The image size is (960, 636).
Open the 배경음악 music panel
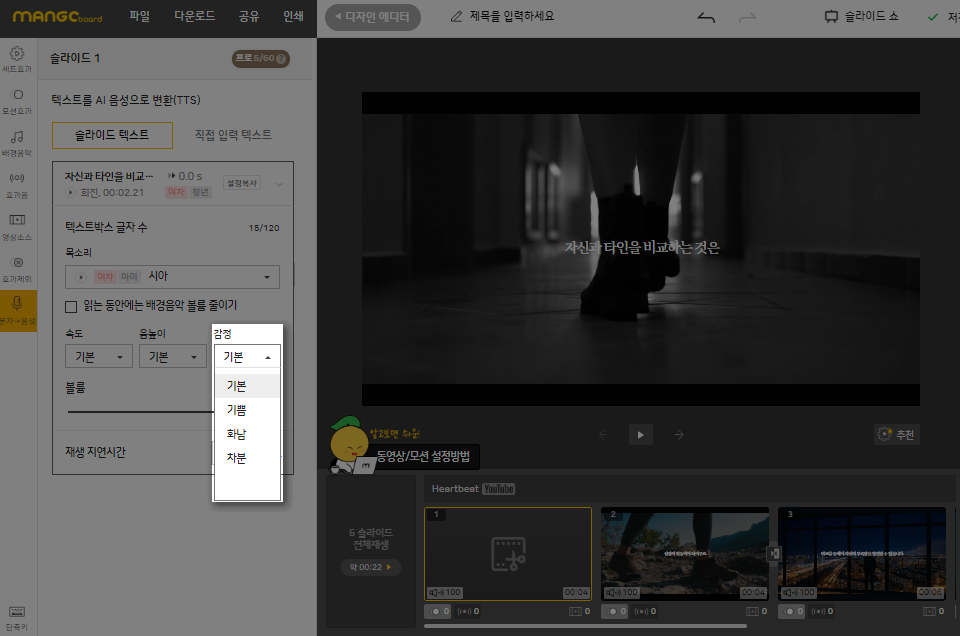pos(17,143)
